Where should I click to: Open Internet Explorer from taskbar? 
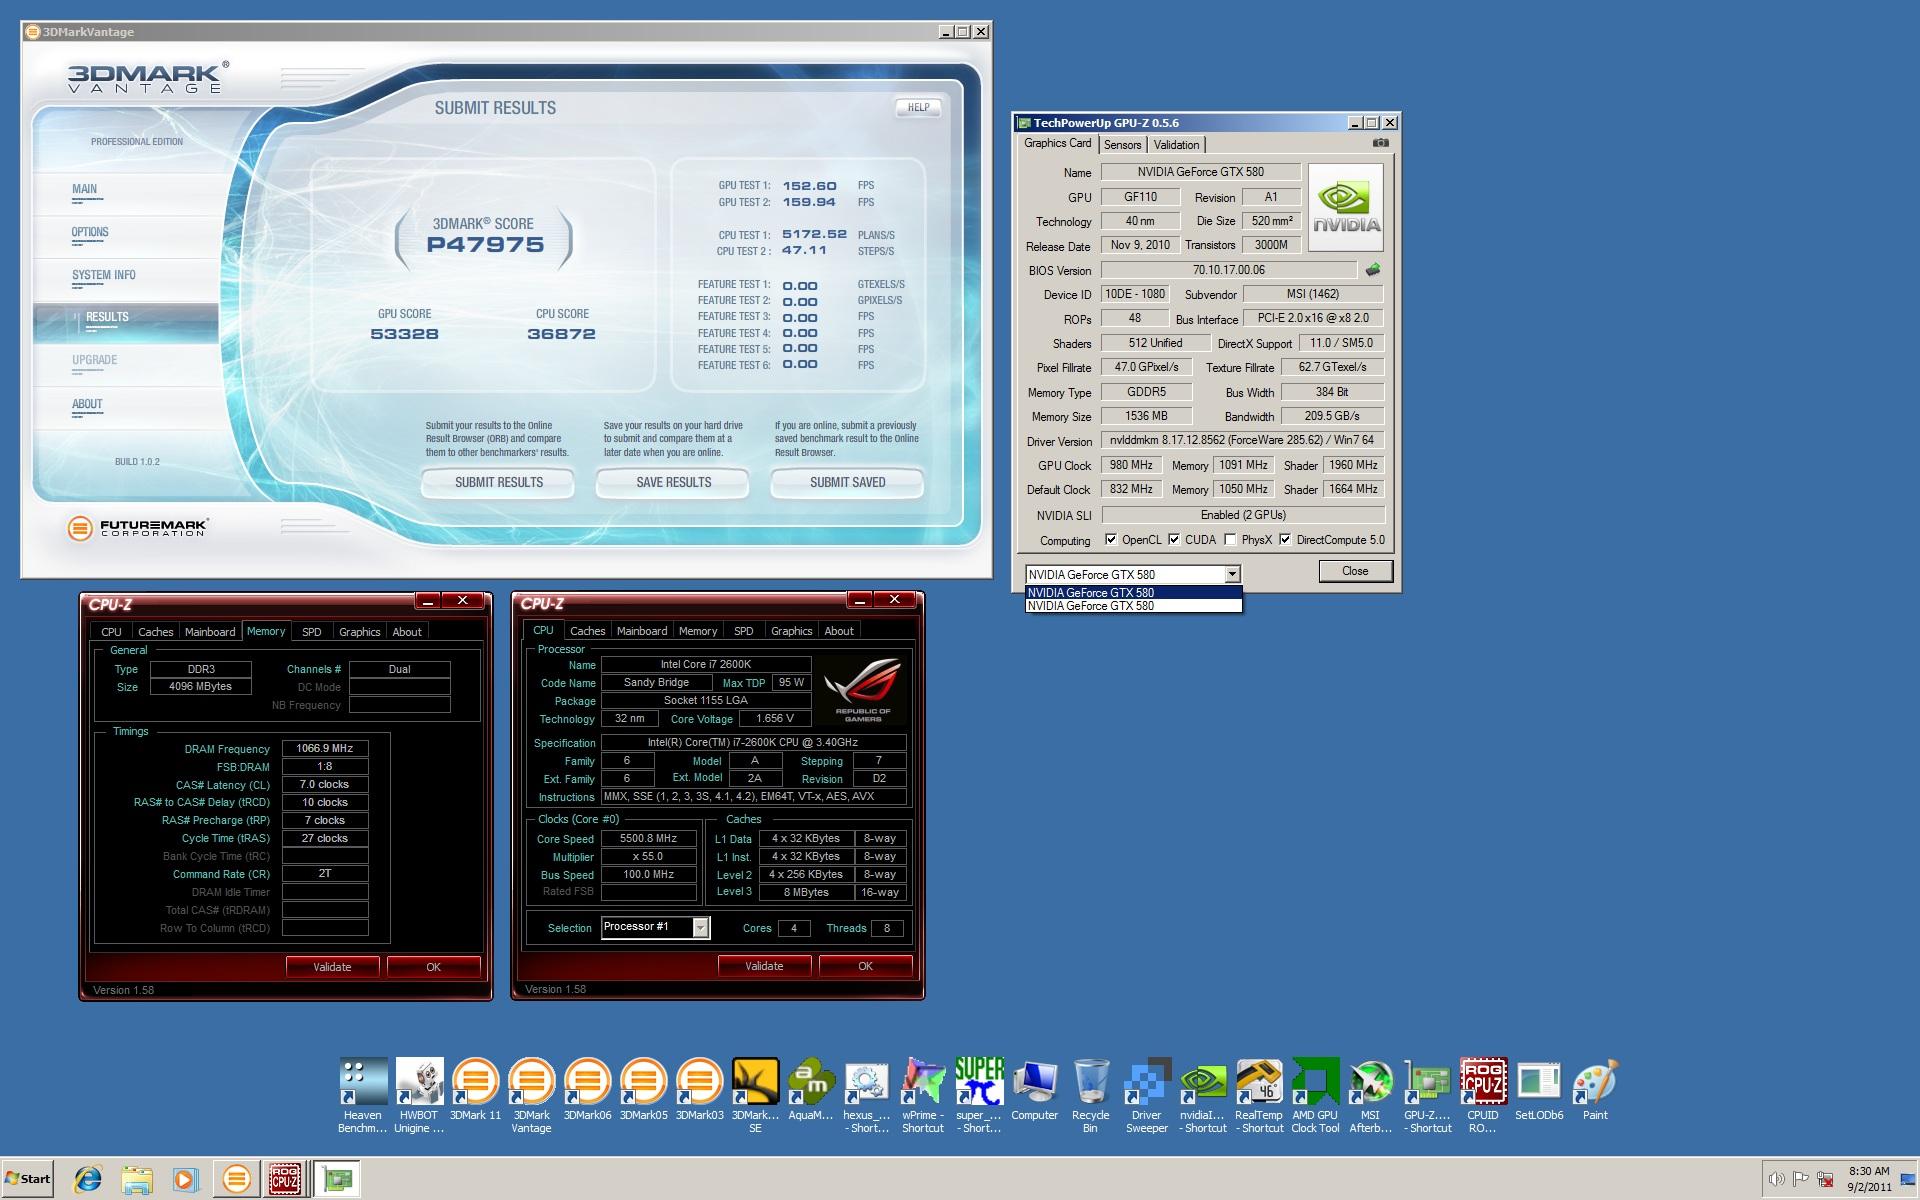point(88,1179)
